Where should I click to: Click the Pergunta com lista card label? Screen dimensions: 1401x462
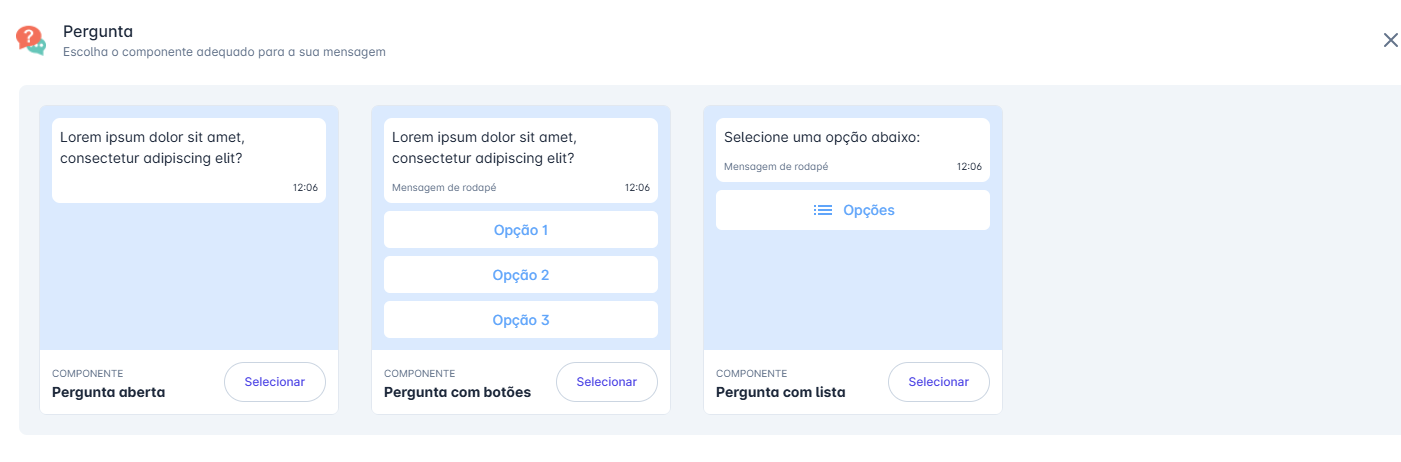781,392
